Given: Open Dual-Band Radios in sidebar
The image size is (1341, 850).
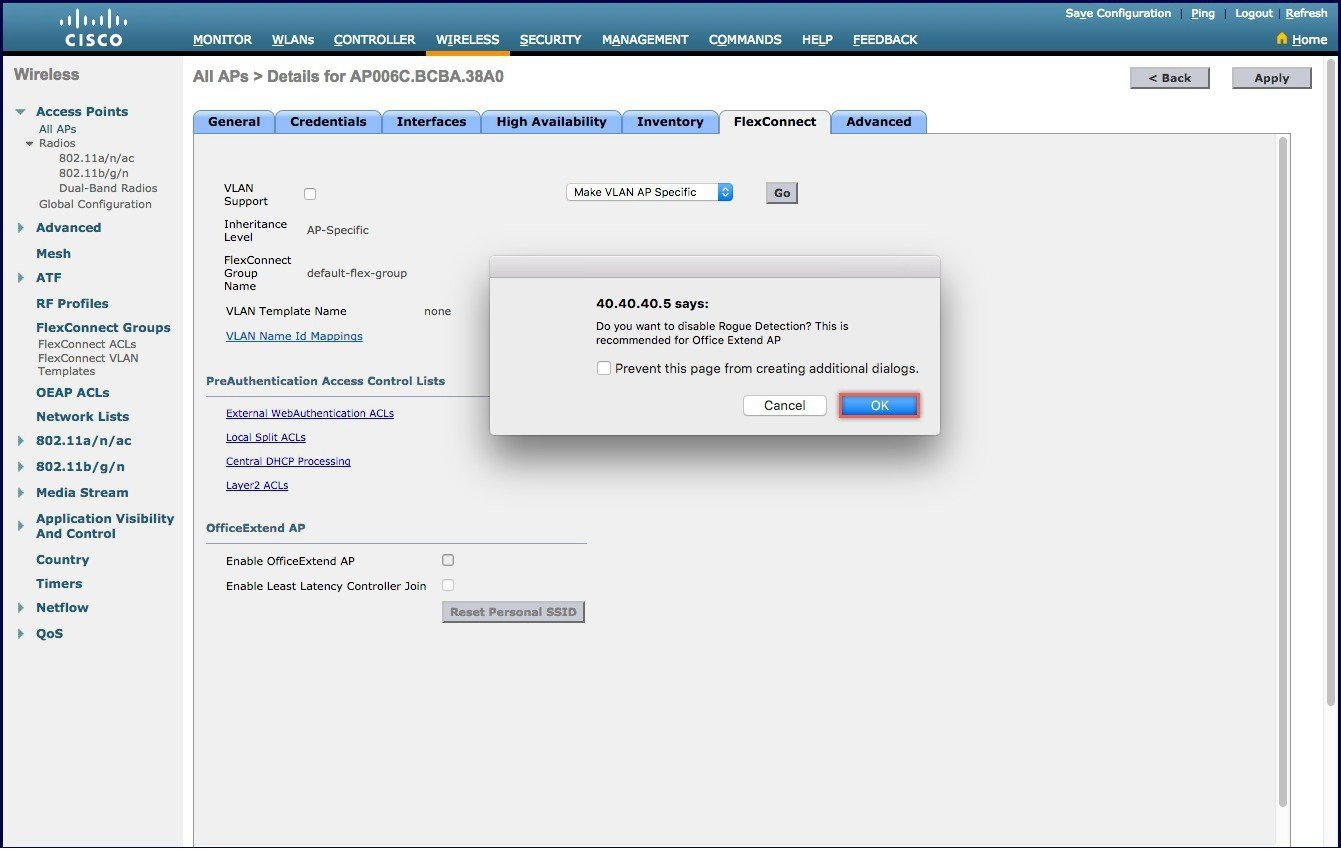Looking at the screenshot, I should (x=108, y=188).
